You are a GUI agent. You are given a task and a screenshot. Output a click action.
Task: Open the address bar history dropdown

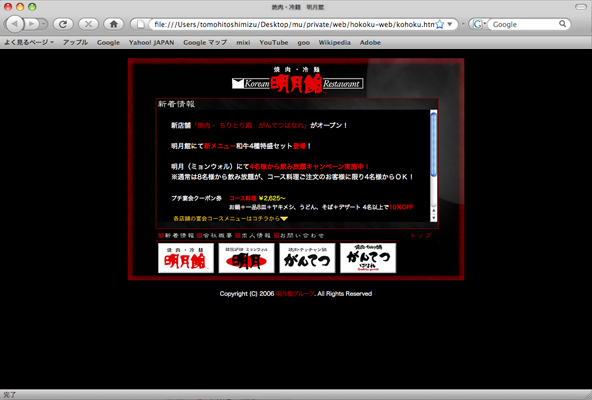pos(450,24)
